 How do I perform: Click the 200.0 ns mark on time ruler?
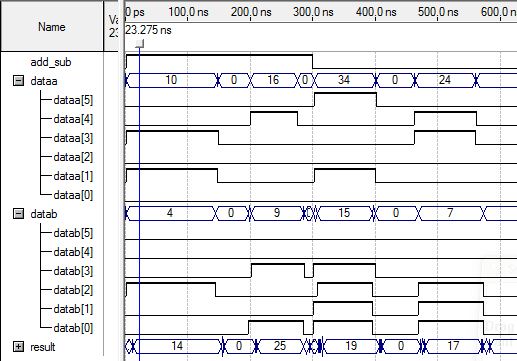point(251,12)
